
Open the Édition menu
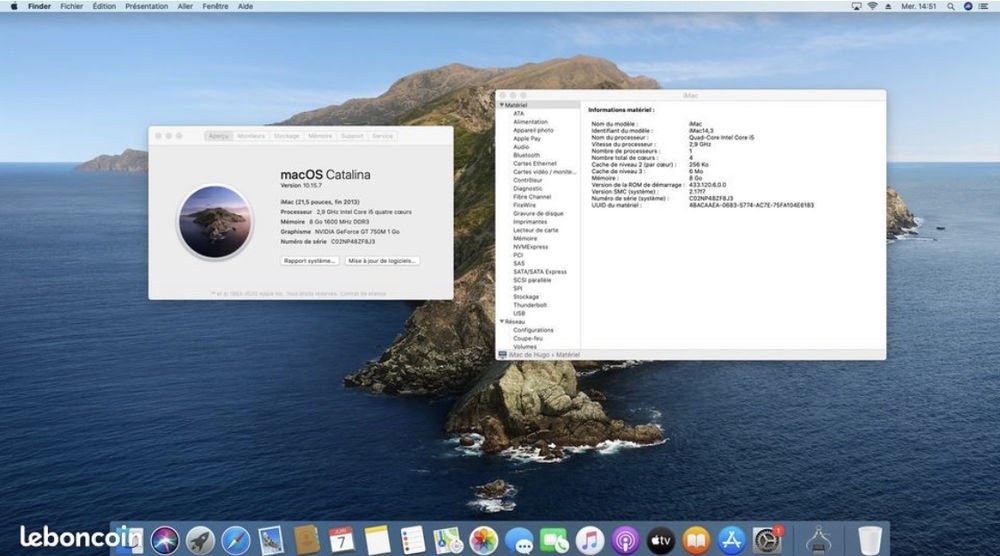[x=104, y=6]
